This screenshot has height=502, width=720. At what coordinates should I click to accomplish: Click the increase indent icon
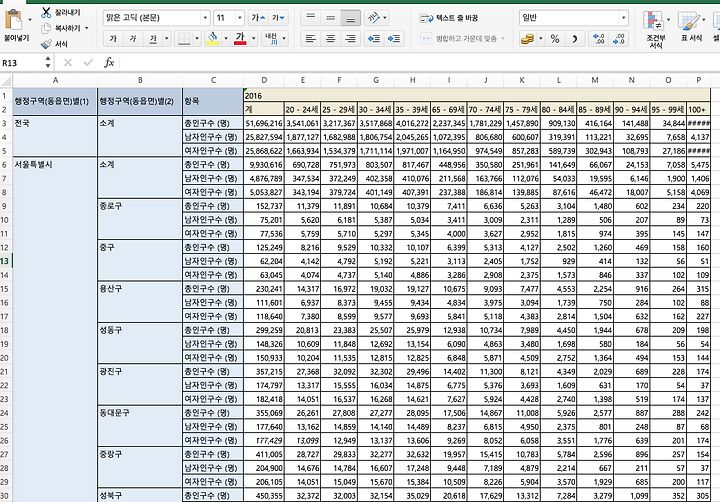[x=394, y=39]
